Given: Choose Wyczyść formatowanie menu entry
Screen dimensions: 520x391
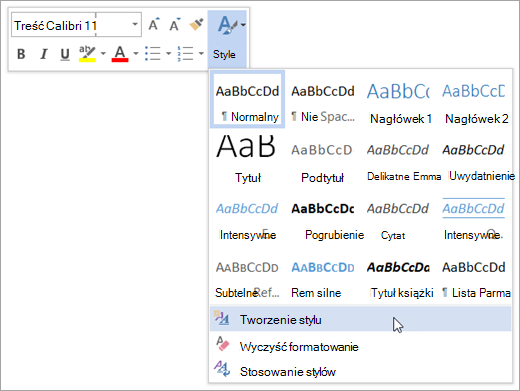Looking at the screenshot, I should click(x=361, y=346).
